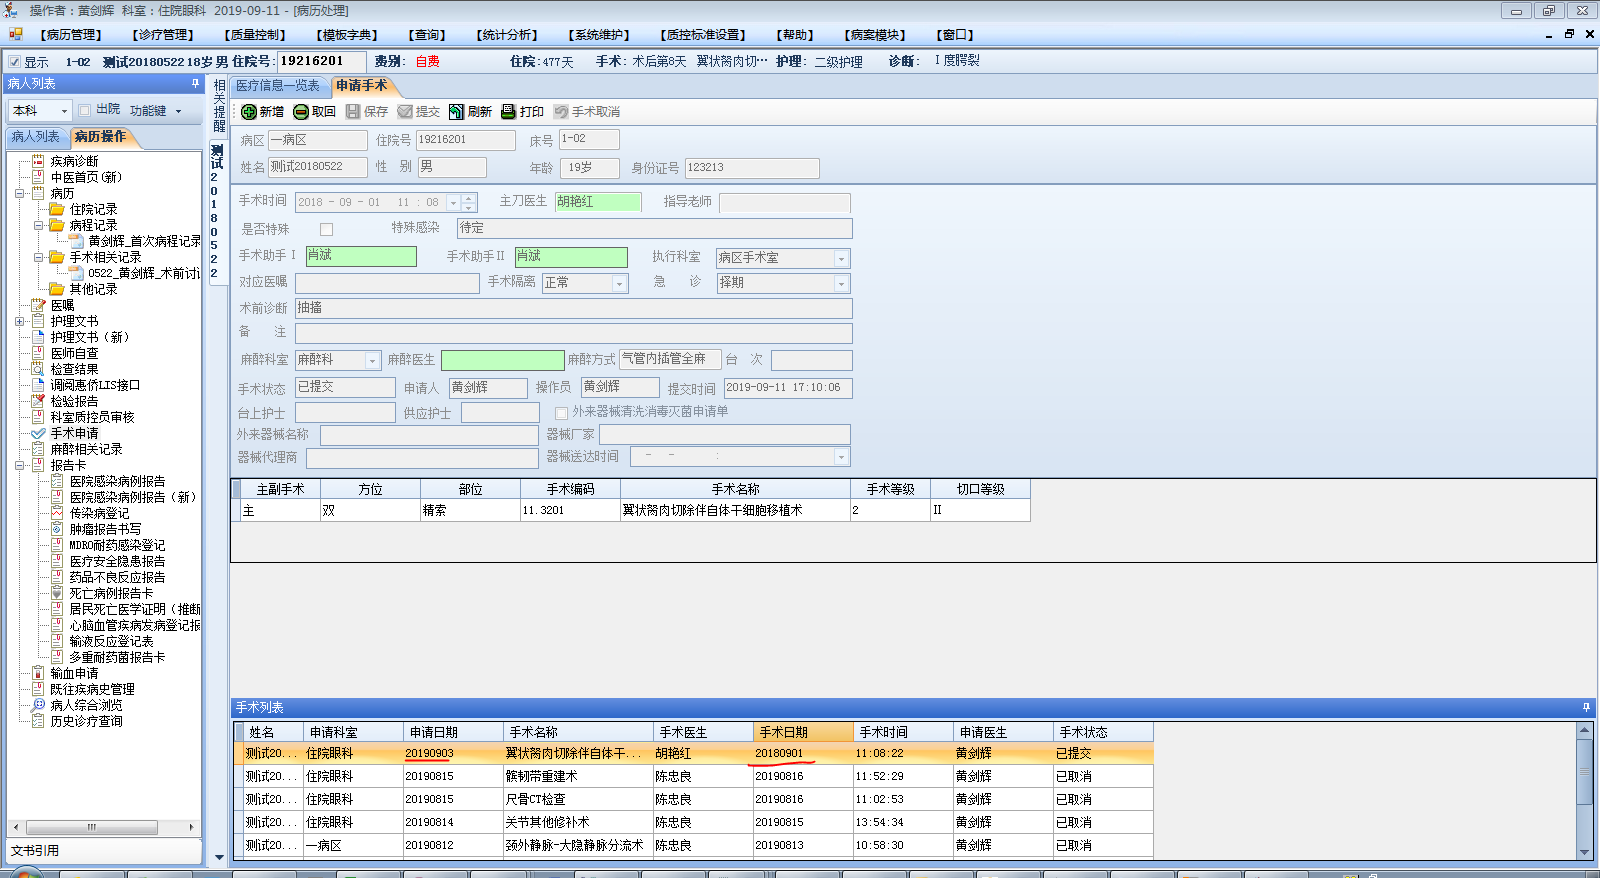Click the 主刀医生 input field
The width and height of the screenshot is (1600, 878).
coord(598,202)
